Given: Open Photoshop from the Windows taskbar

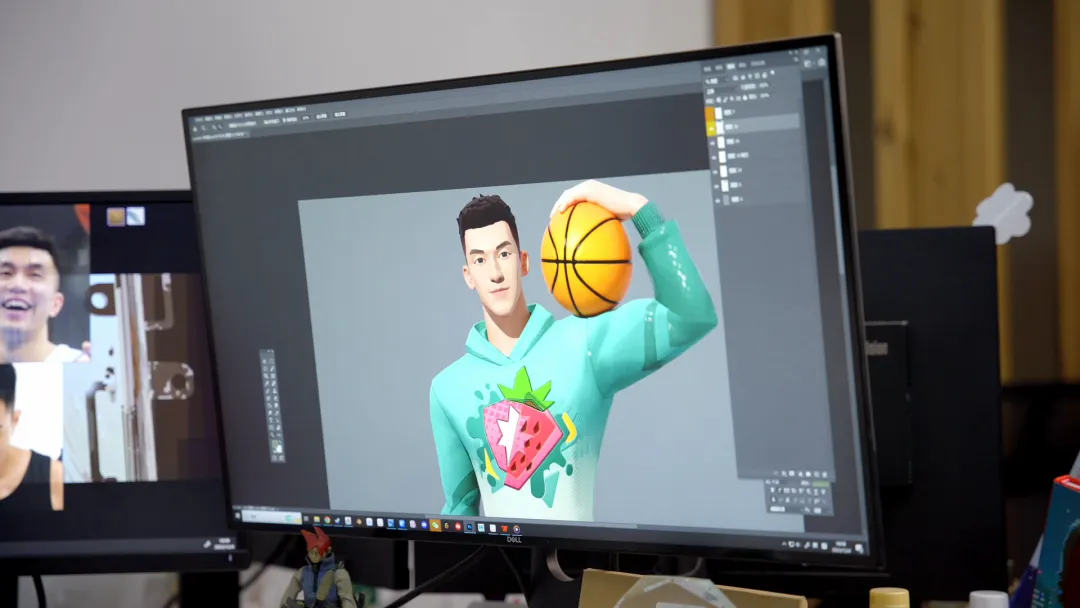Looking at the screenshot, I should [469, 527].
